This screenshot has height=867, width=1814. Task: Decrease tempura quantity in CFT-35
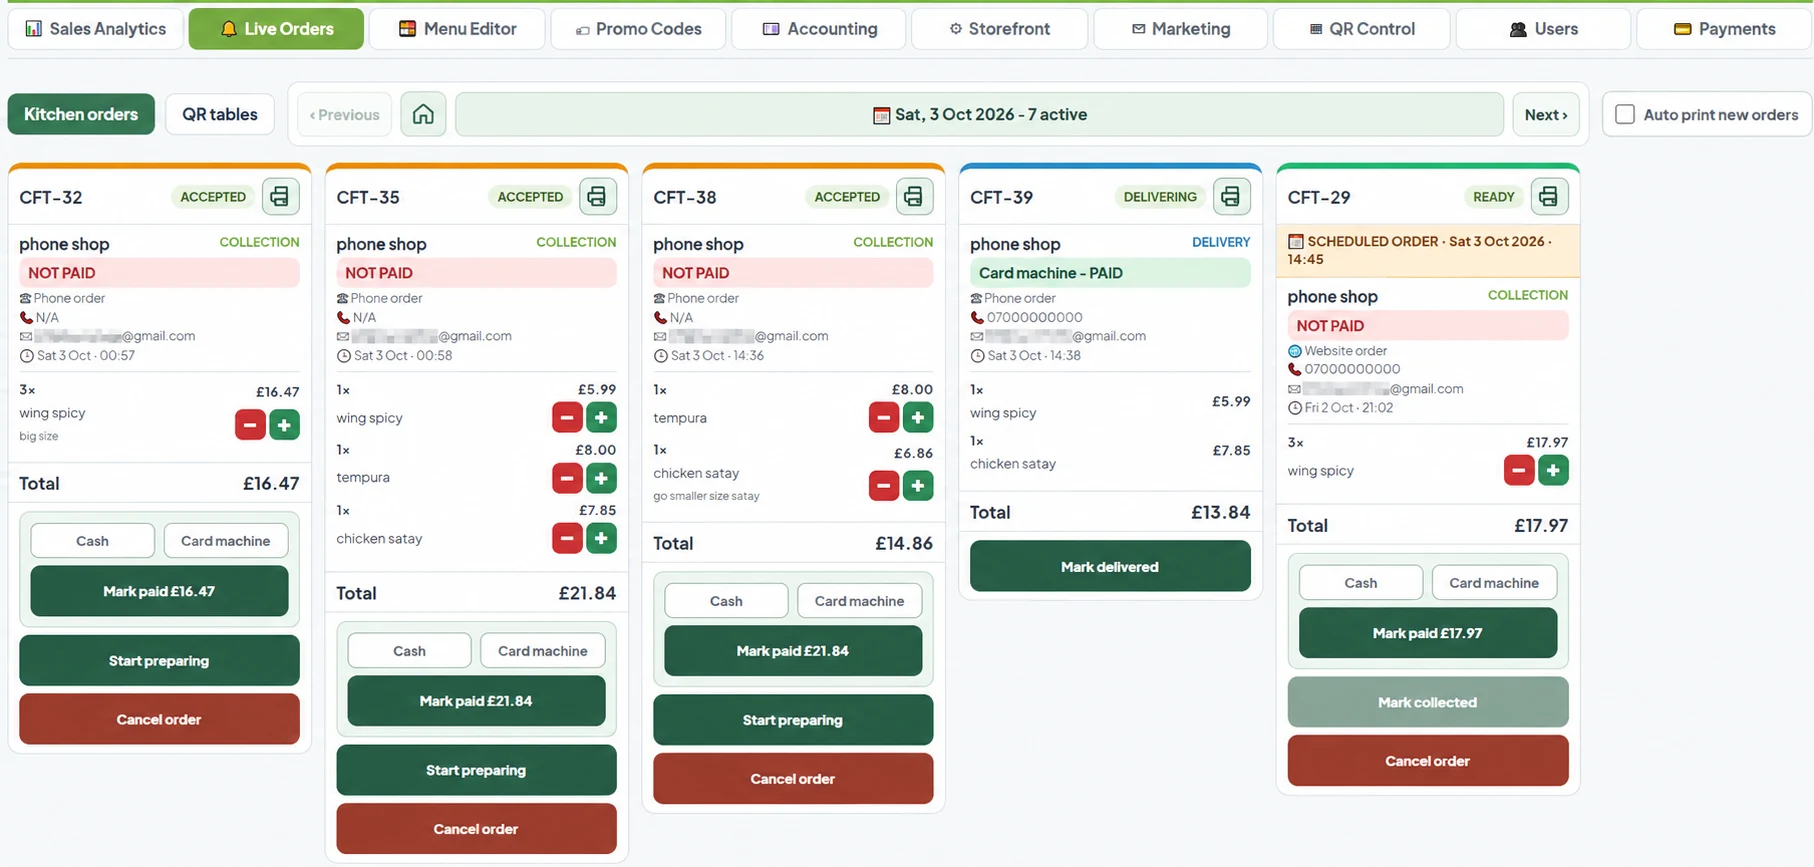click(x=567, y=478)
